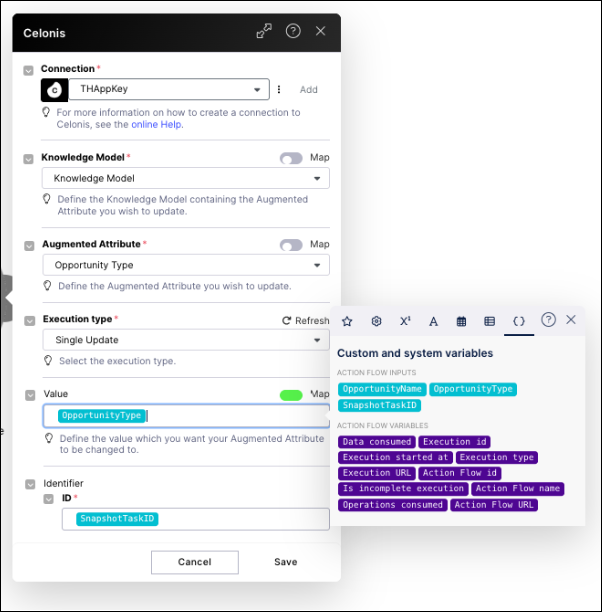Toggle the Value field checkbox
Viewport: 602px width, 612px height.
tap(30, 396)
